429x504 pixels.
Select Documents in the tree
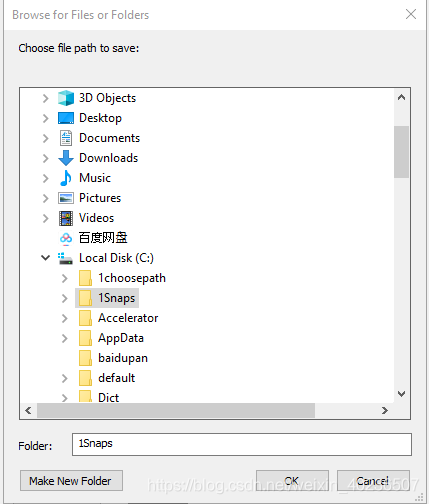(x=109, y=138)
